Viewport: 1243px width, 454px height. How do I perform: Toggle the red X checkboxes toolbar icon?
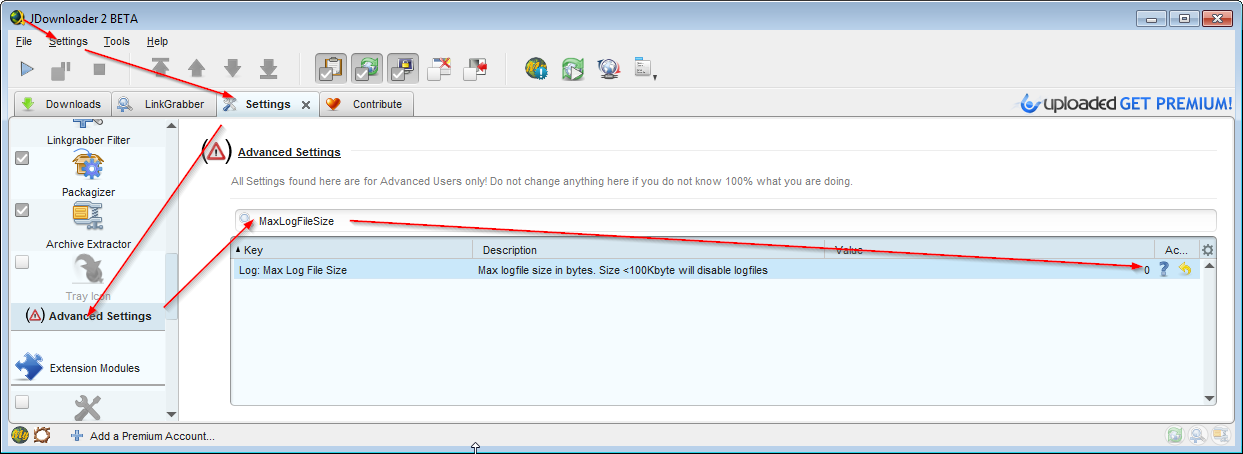440,68
